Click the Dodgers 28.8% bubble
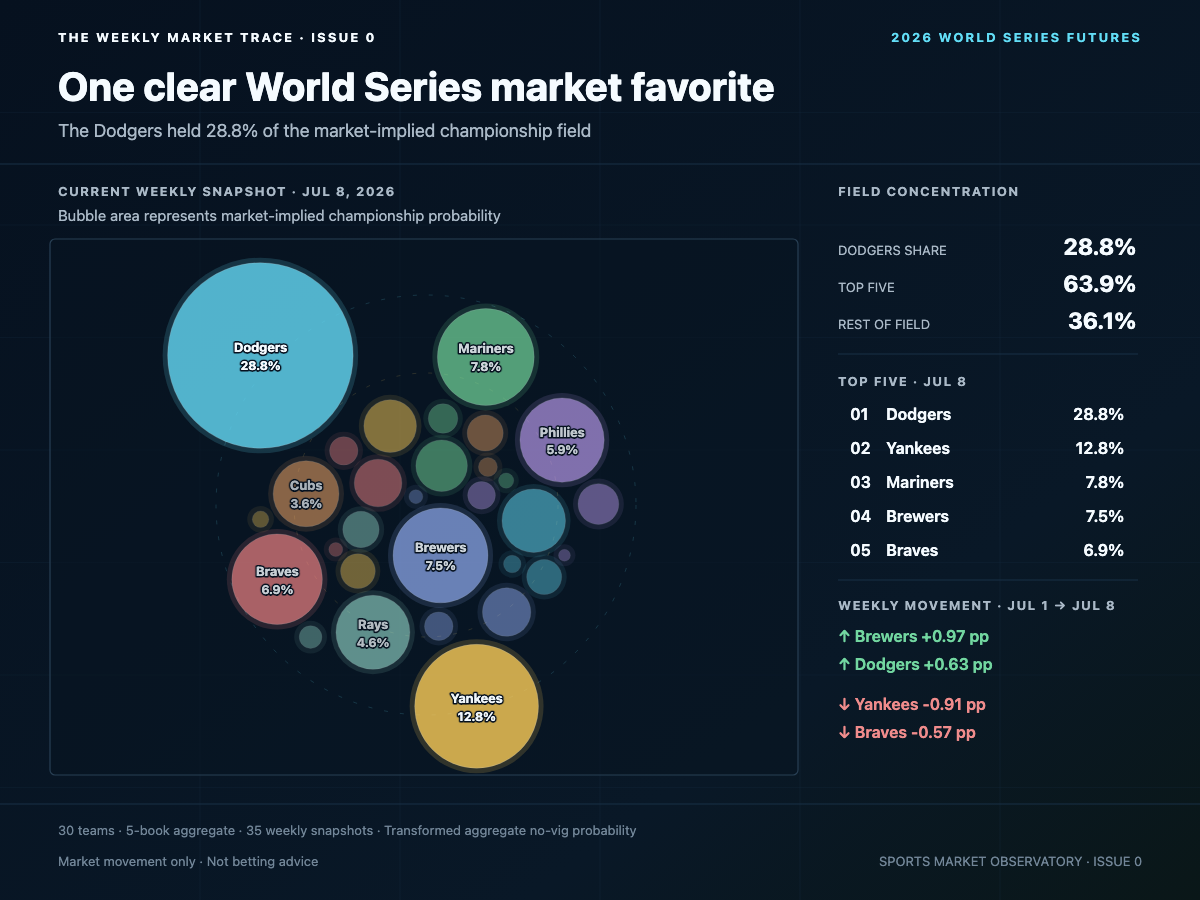The width and height of the screenshot is (1200, 900). pyautogui.click(x=260, y=356)
